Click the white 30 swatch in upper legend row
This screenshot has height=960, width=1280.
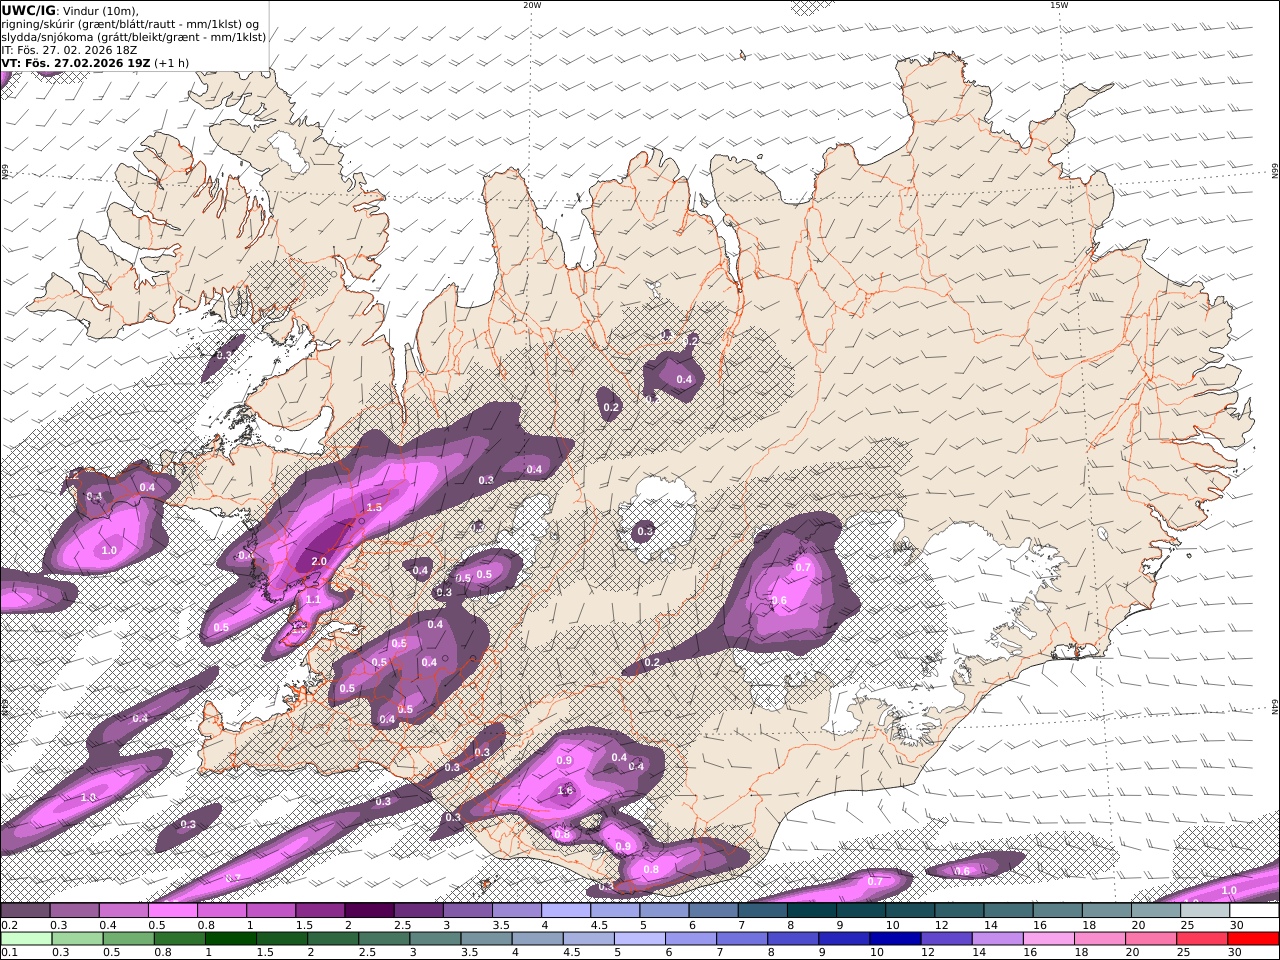tap(1254, 911)
